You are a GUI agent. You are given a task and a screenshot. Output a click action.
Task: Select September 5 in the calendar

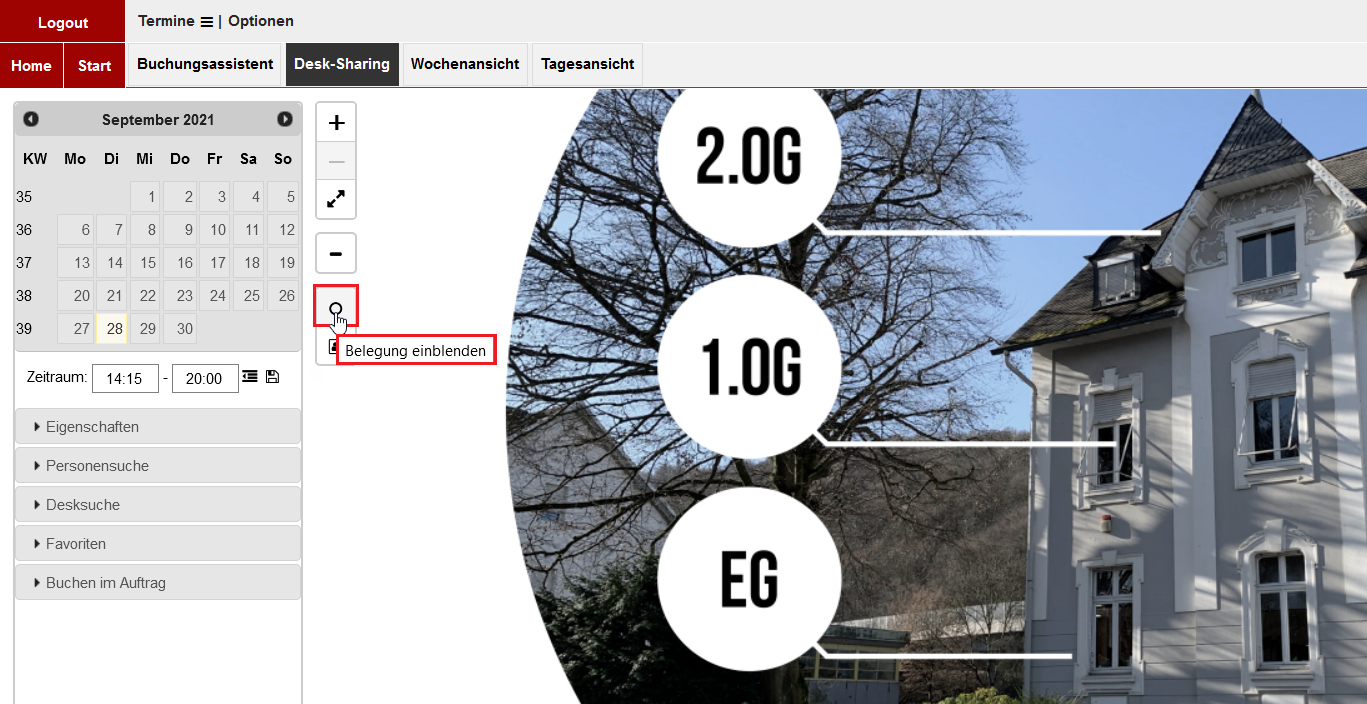pyautogui.click(x=283, y=197)
